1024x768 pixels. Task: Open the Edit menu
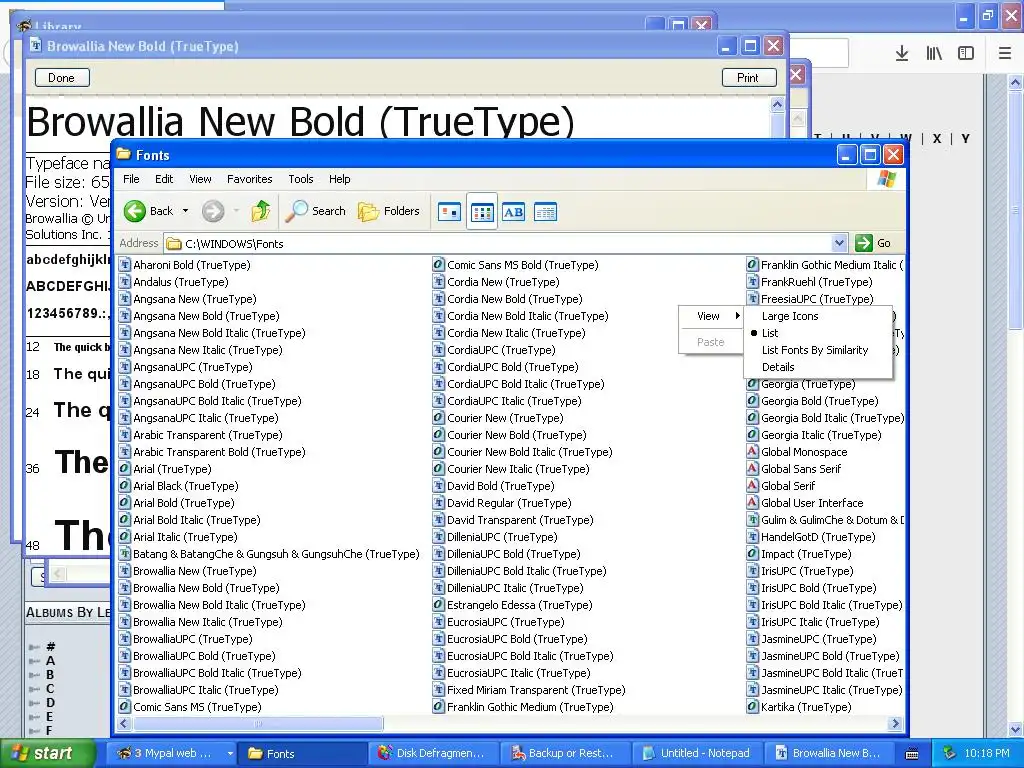[x=164, y=179]
